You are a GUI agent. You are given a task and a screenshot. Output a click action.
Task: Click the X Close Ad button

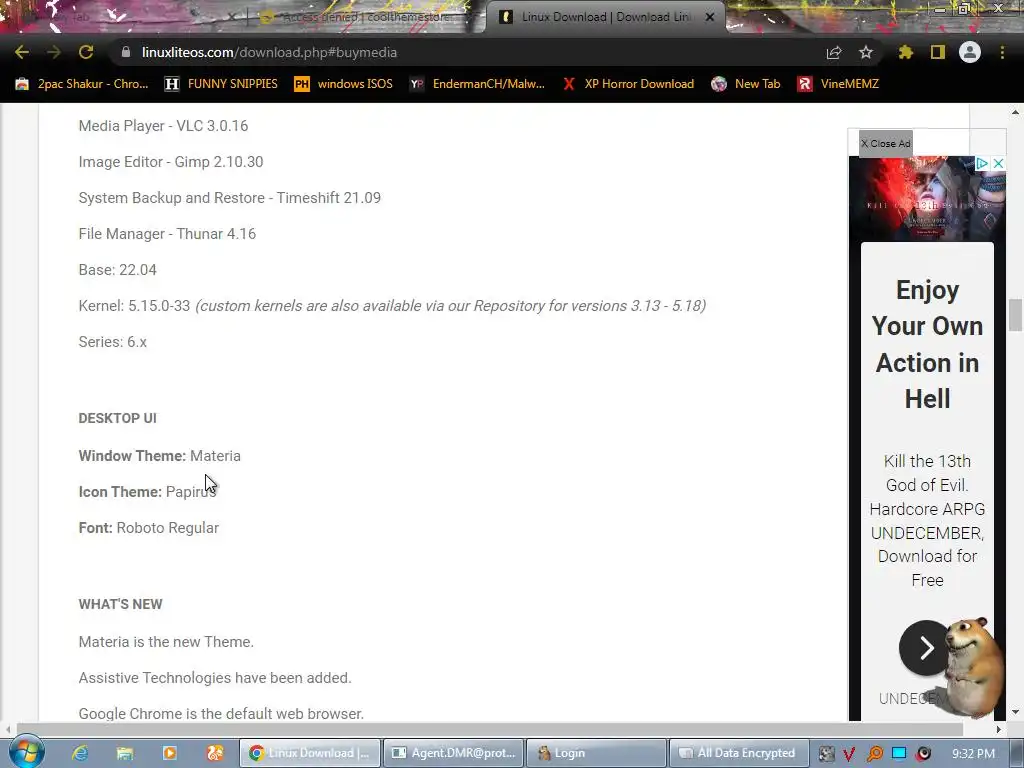[886, 143]
